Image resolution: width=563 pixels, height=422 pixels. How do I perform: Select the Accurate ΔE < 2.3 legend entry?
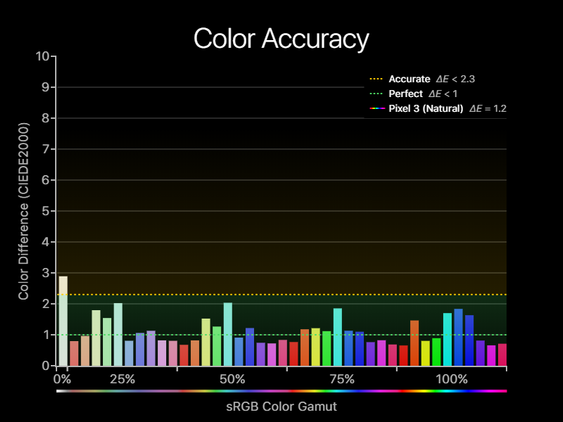(x=422, y=79)
